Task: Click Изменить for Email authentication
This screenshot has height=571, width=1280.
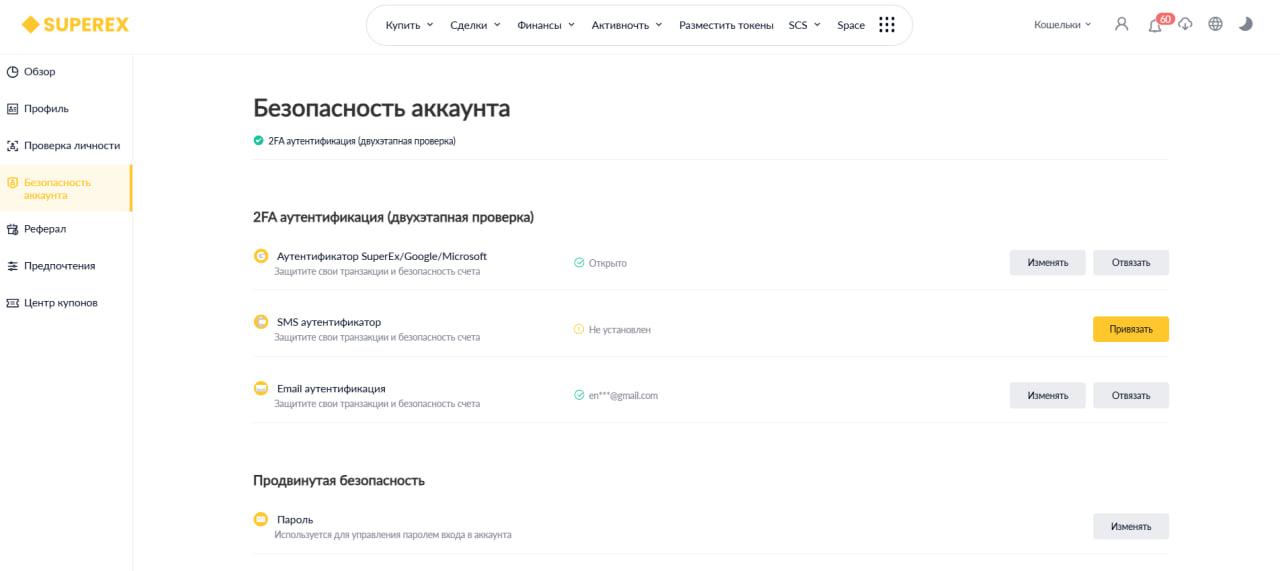Action: pos(1048,395)
